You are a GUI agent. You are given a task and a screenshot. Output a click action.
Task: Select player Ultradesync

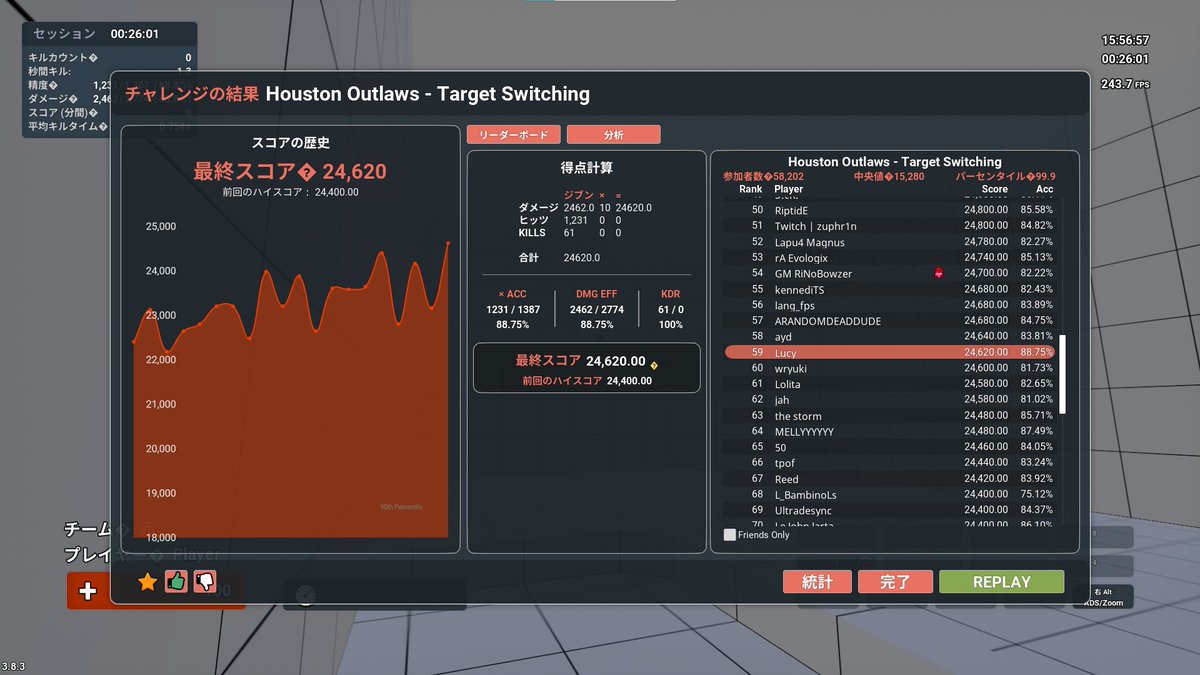tap(889, 511)
